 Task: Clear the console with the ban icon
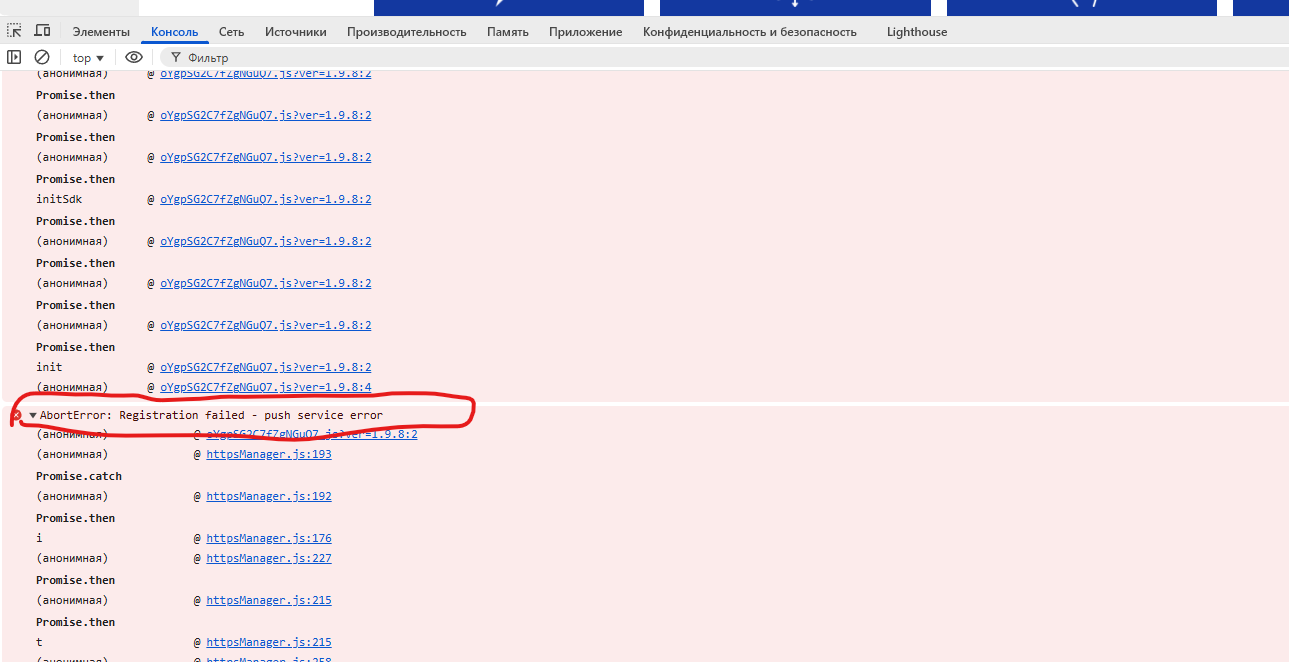[x=42, y=58]
